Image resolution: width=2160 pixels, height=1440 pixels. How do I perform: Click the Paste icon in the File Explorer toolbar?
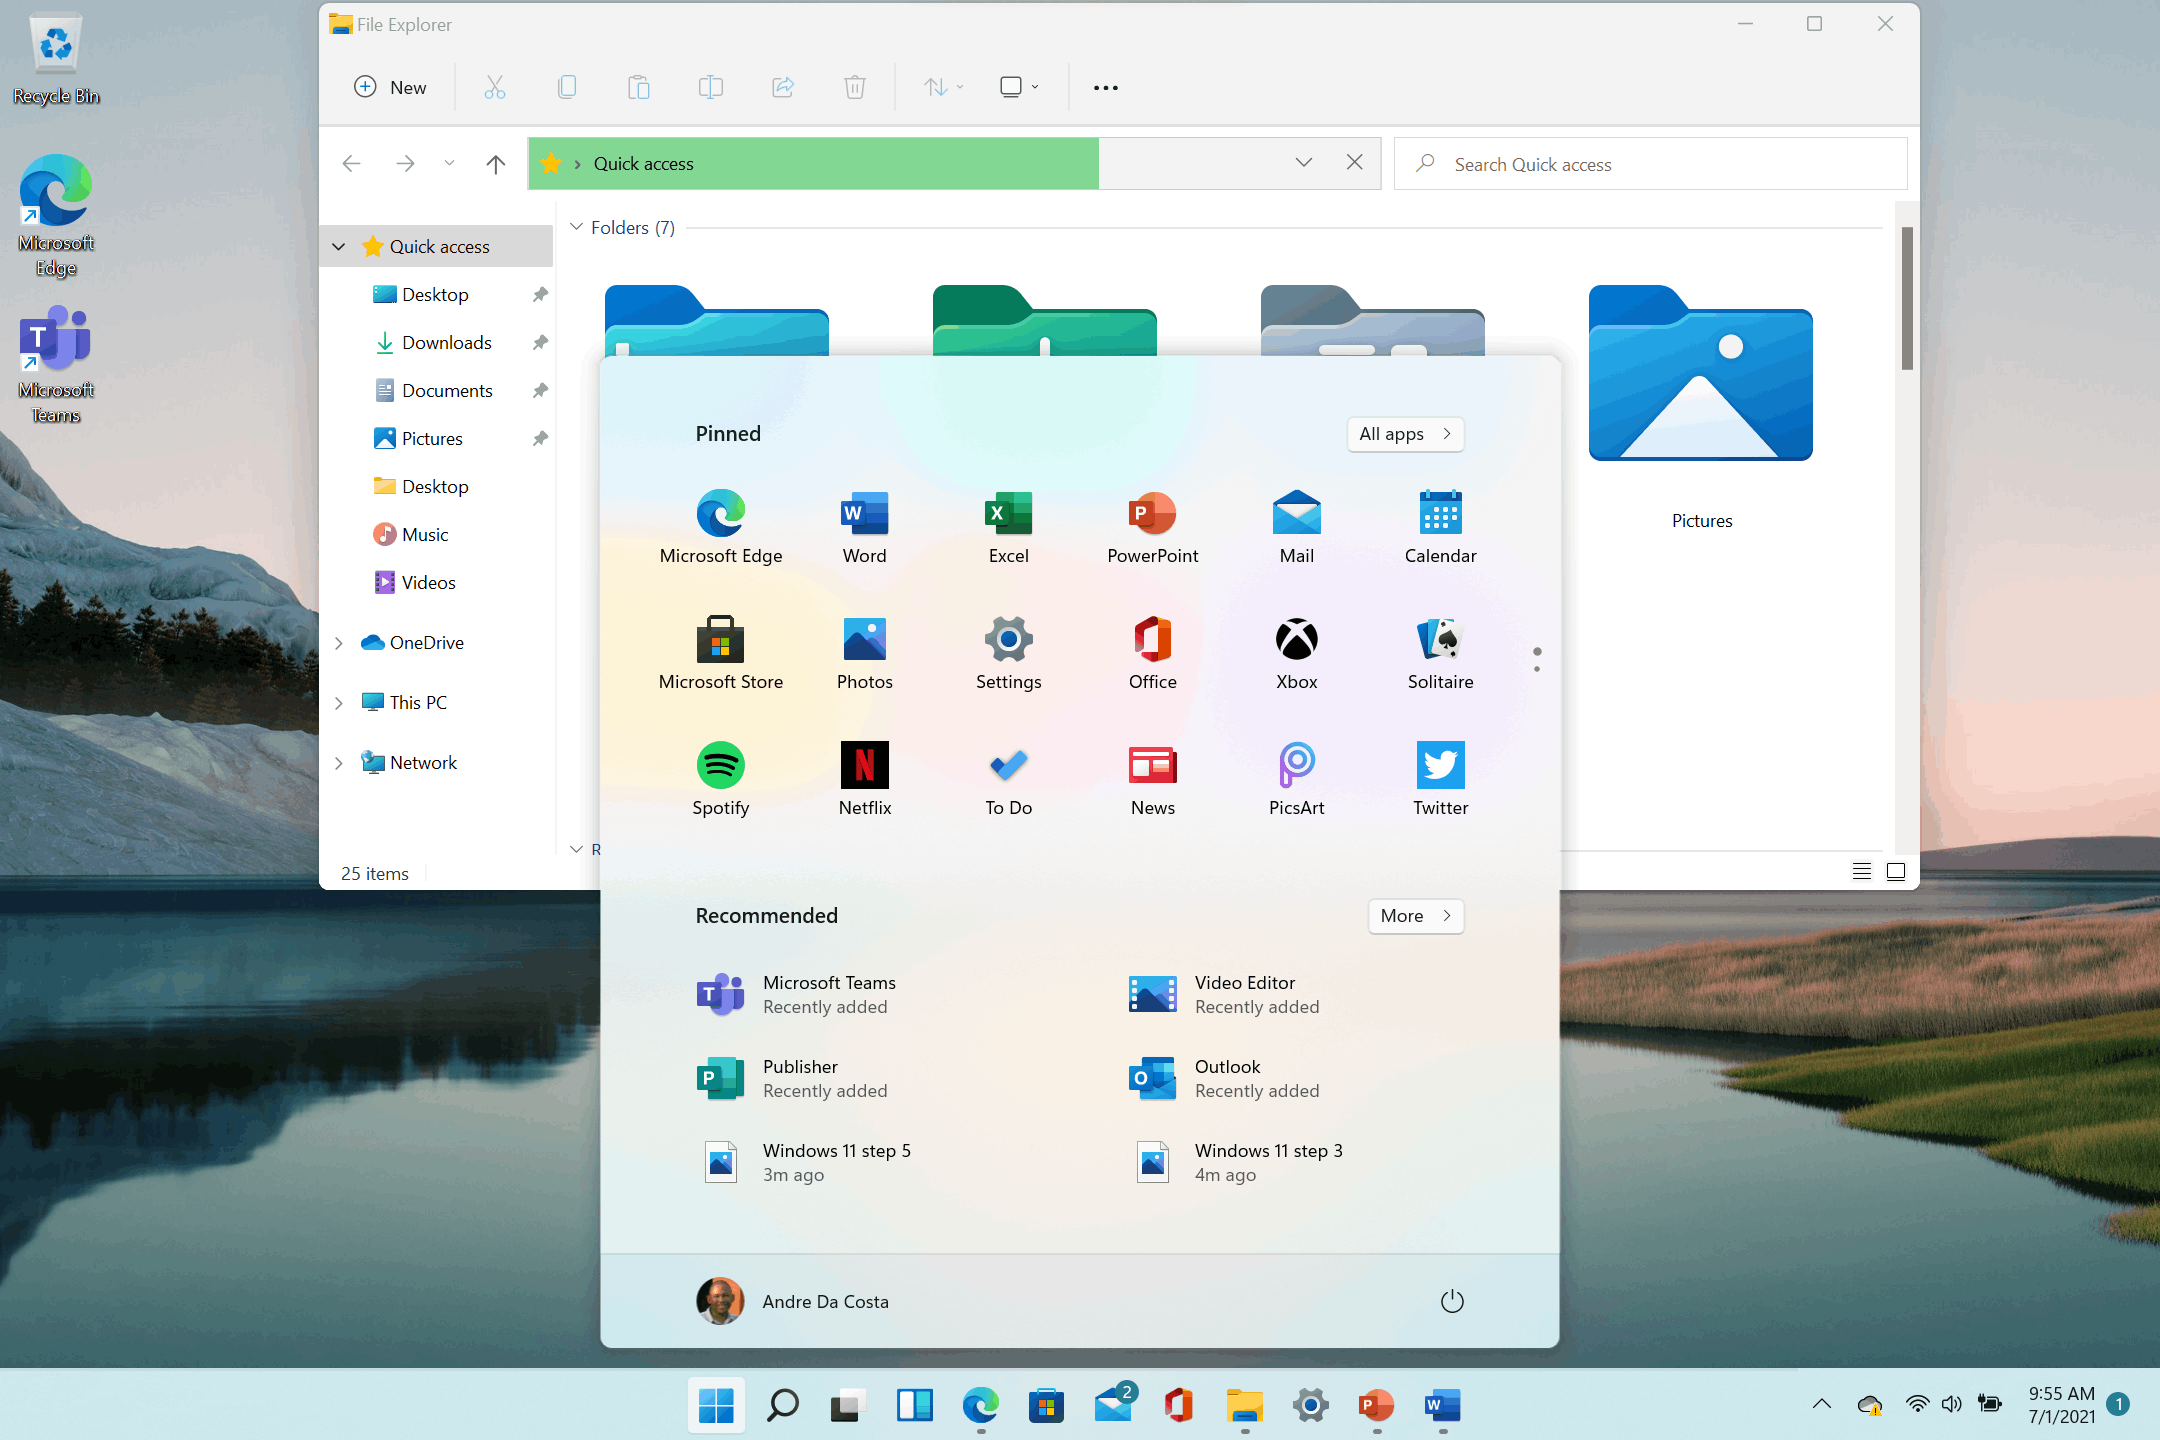click(x=639, y=87)
